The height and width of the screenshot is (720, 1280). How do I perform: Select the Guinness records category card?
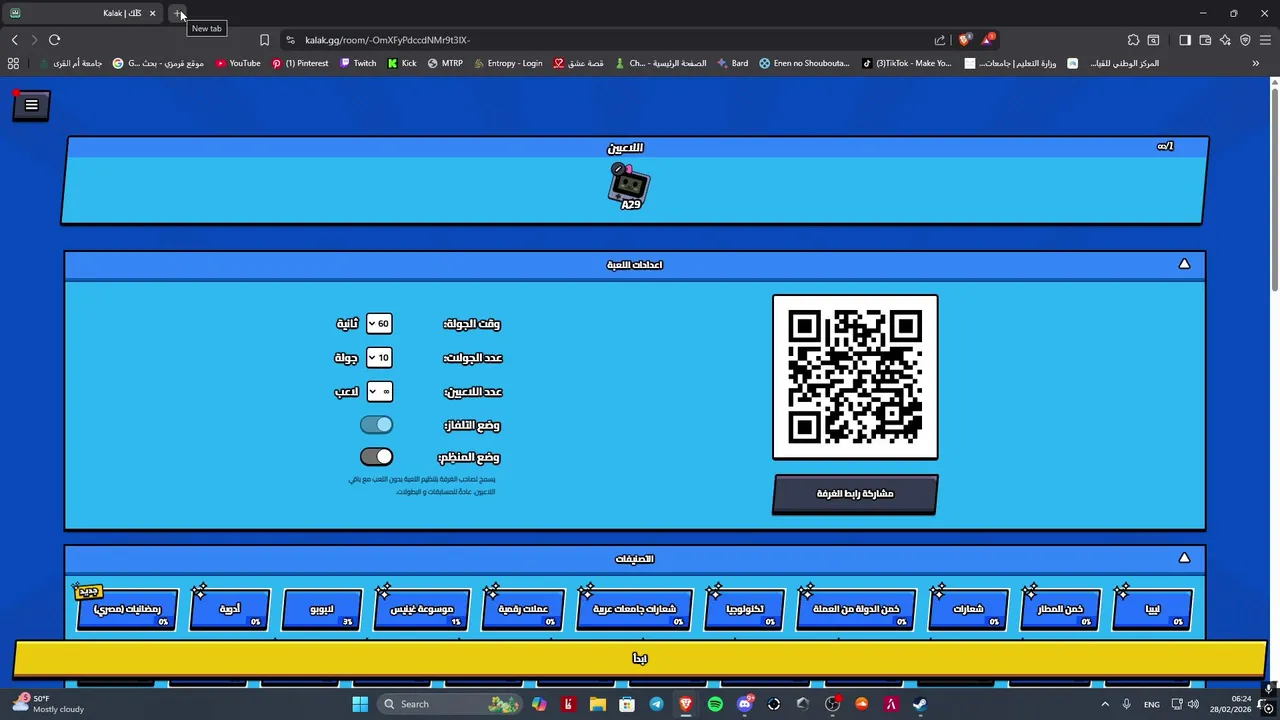(421, 609)
